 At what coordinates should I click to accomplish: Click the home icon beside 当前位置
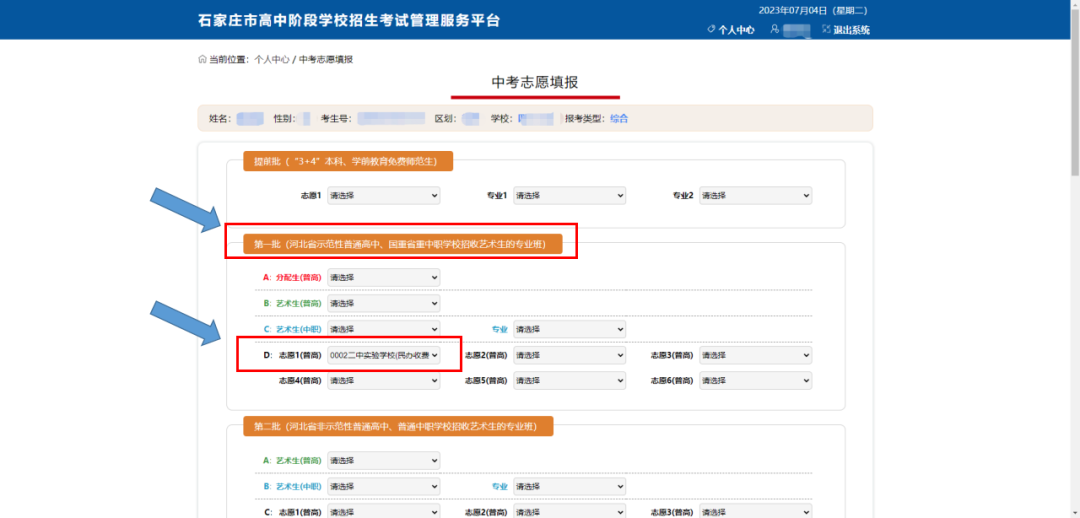click(203, 60)
